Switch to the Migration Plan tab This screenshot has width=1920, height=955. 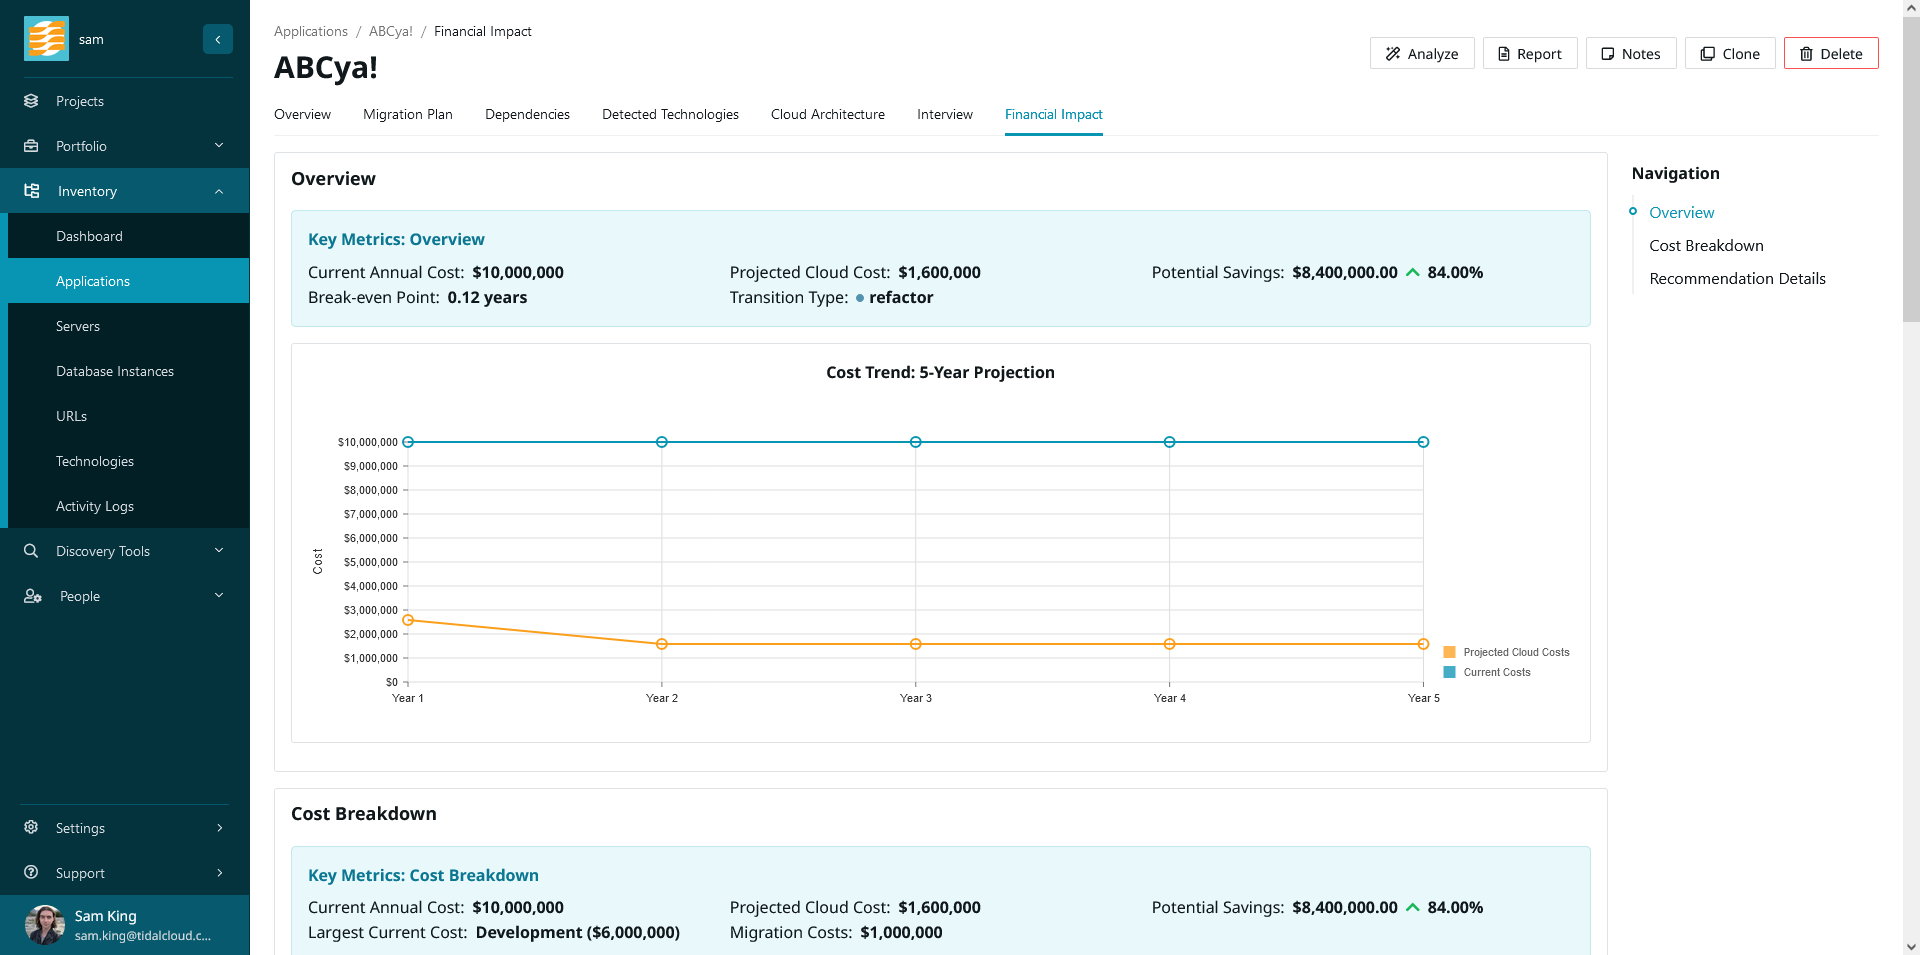[407, 115]
